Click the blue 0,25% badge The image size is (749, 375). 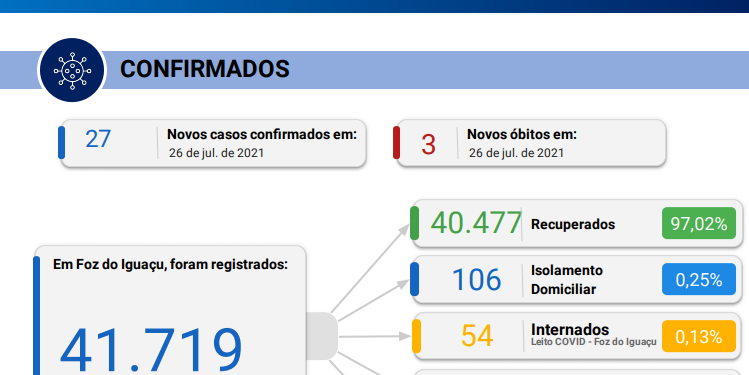point(699,279)
